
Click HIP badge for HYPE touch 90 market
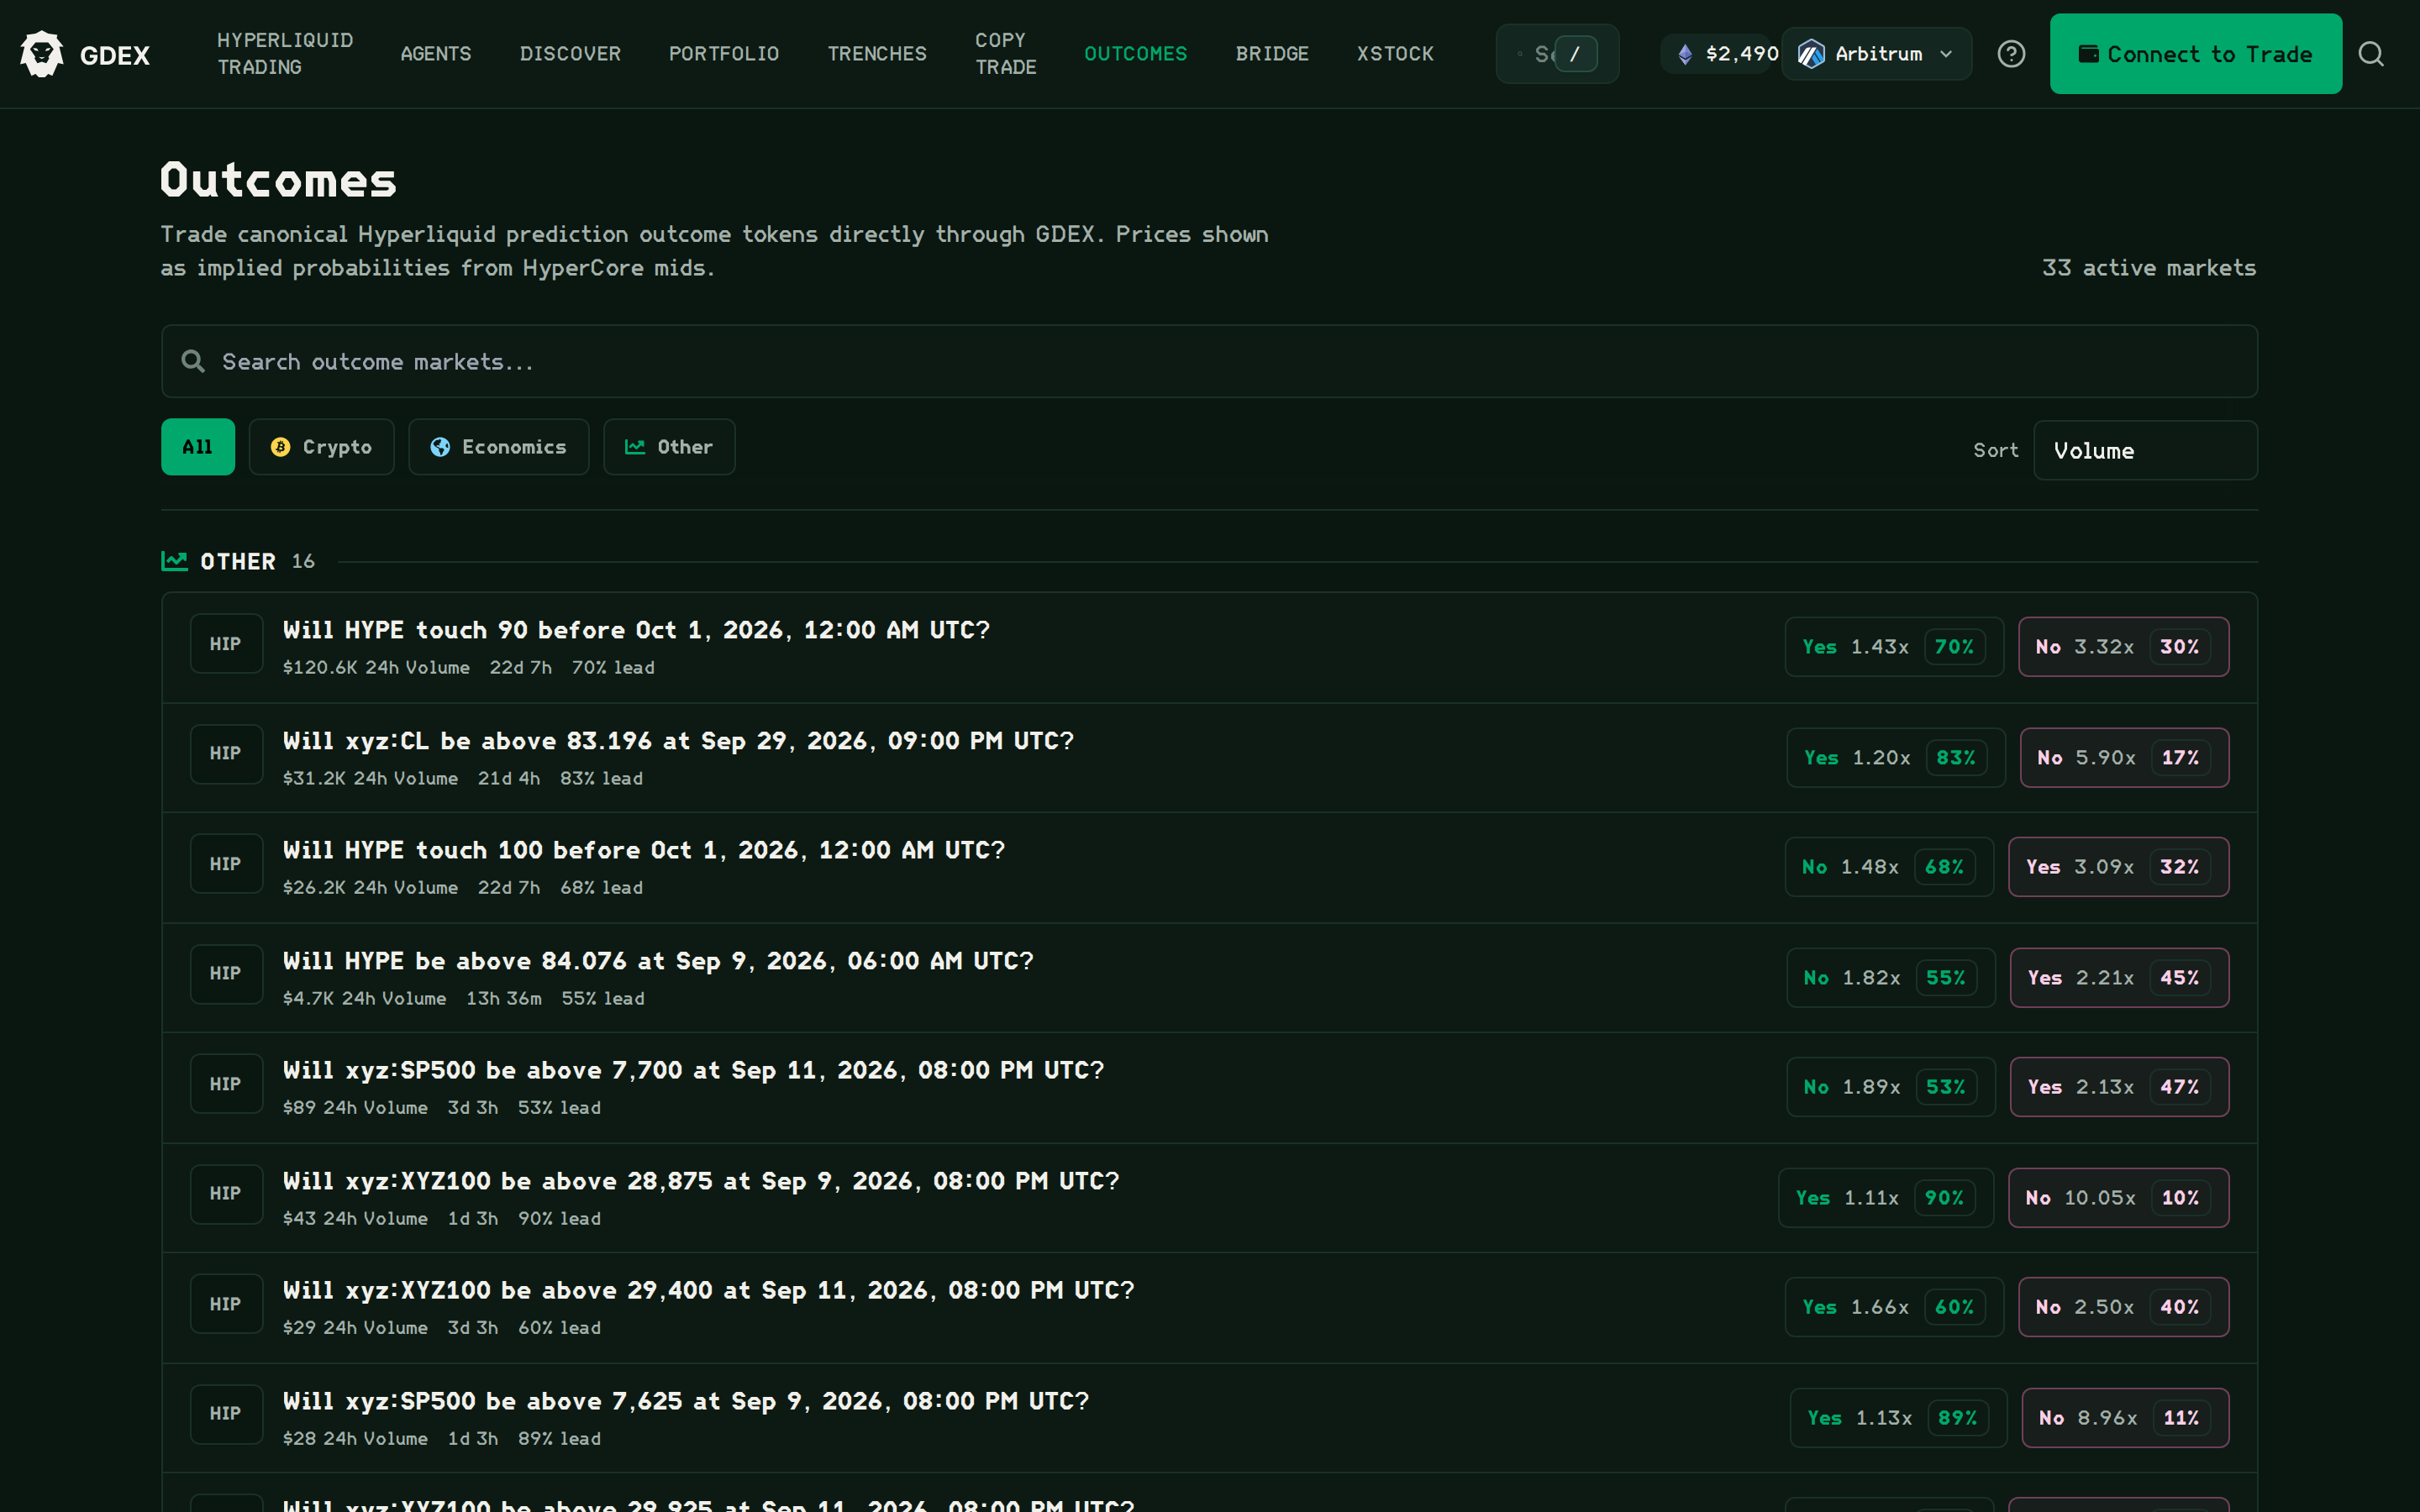pos(226,644)
